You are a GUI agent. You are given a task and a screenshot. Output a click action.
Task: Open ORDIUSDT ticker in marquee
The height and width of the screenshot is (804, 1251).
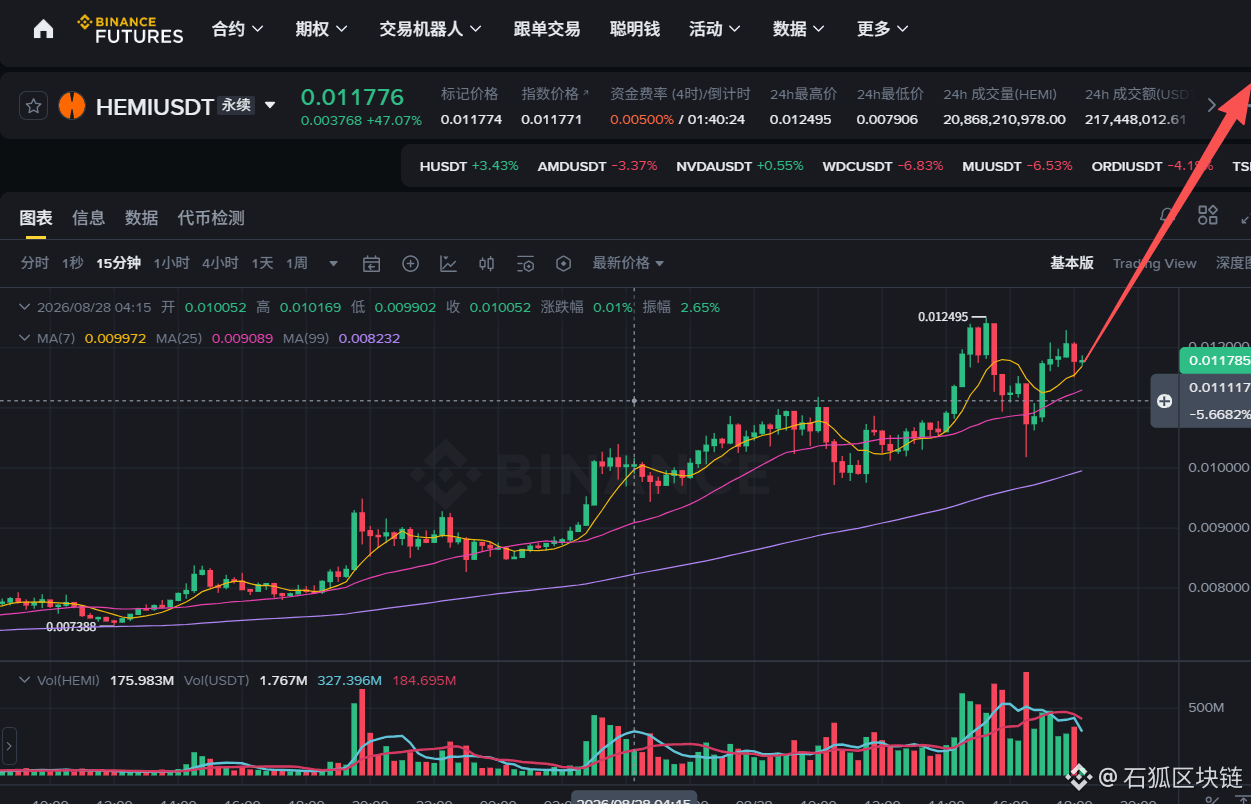[1152, 166]
